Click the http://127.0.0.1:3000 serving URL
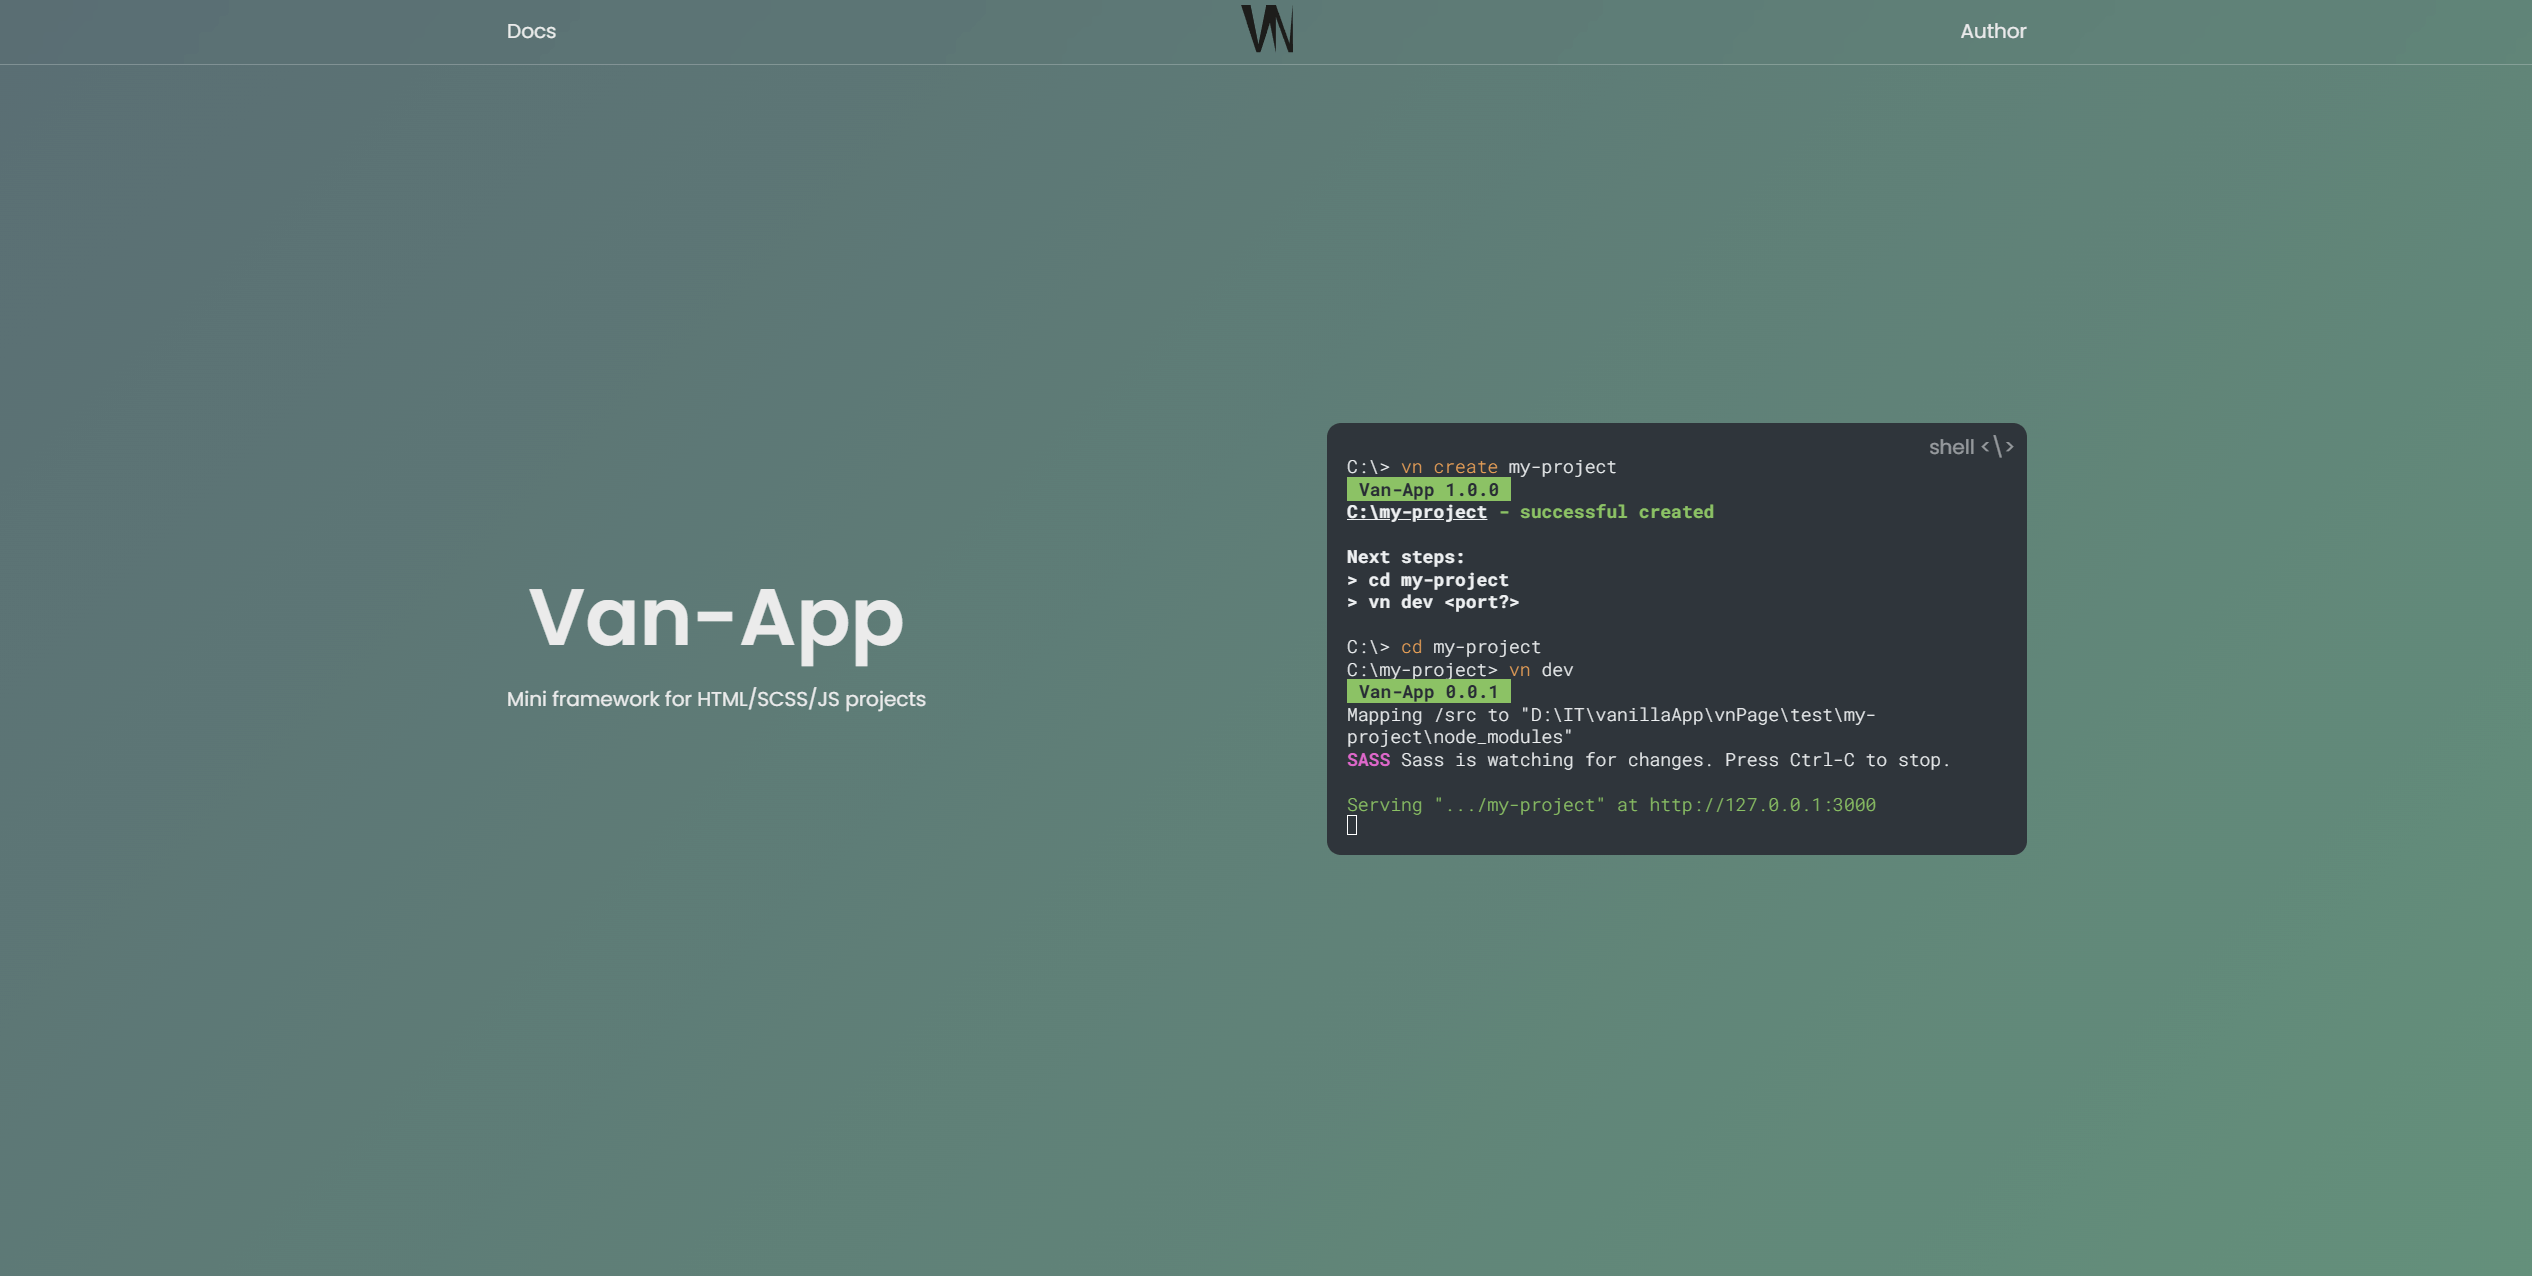Viewport: 2532px width, 1276px height. (x=1762, y=805)
